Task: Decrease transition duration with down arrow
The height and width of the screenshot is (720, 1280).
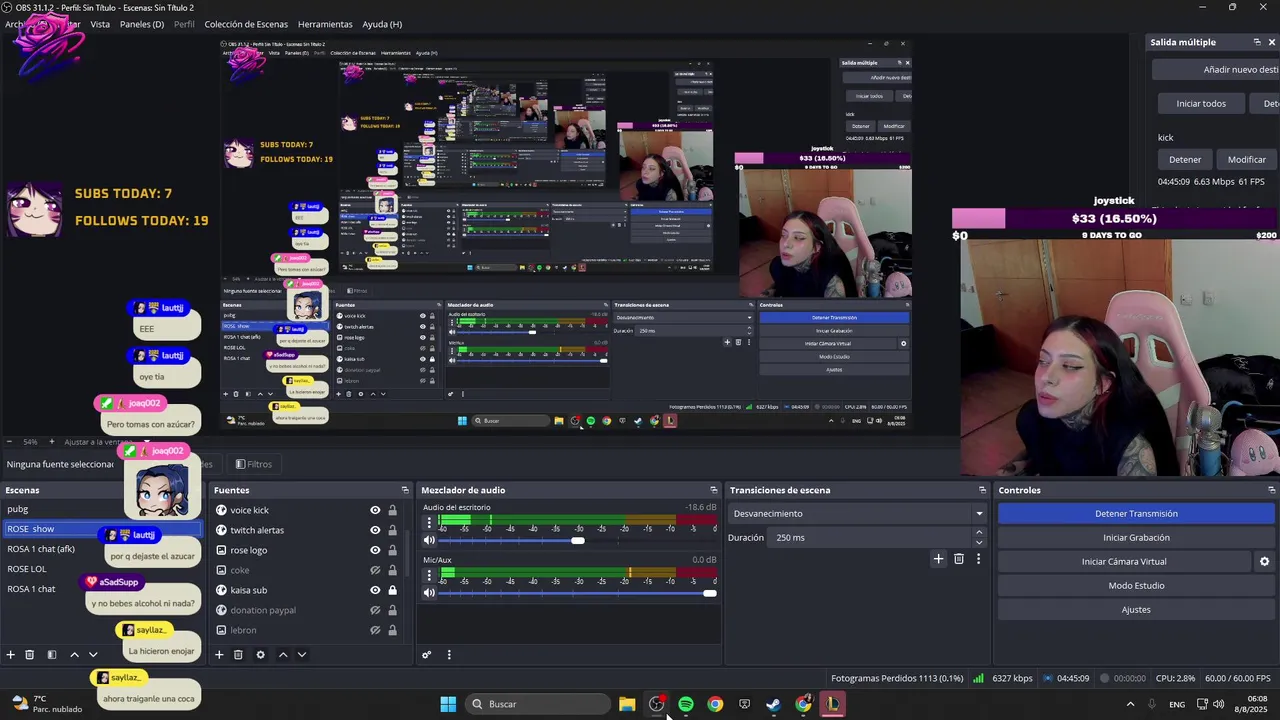Action: [x=979, y=542]
